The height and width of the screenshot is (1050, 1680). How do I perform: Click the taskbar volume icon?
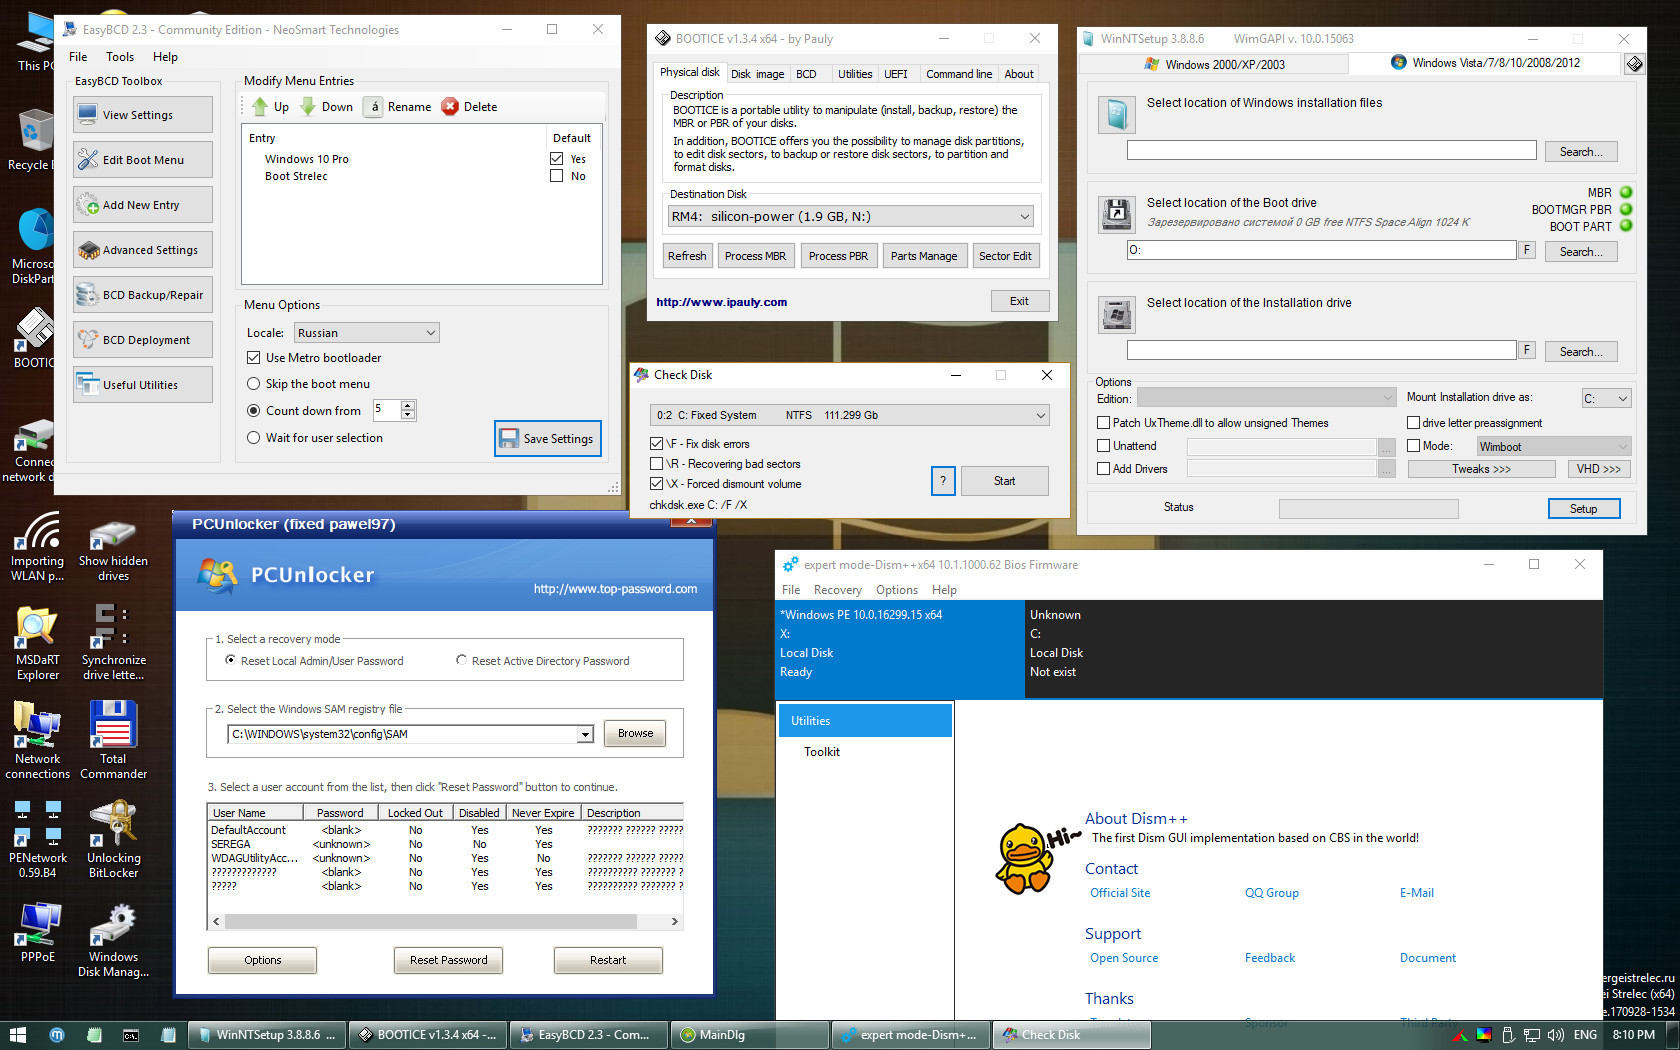pyautogui.click(x=1556, y=1035)
